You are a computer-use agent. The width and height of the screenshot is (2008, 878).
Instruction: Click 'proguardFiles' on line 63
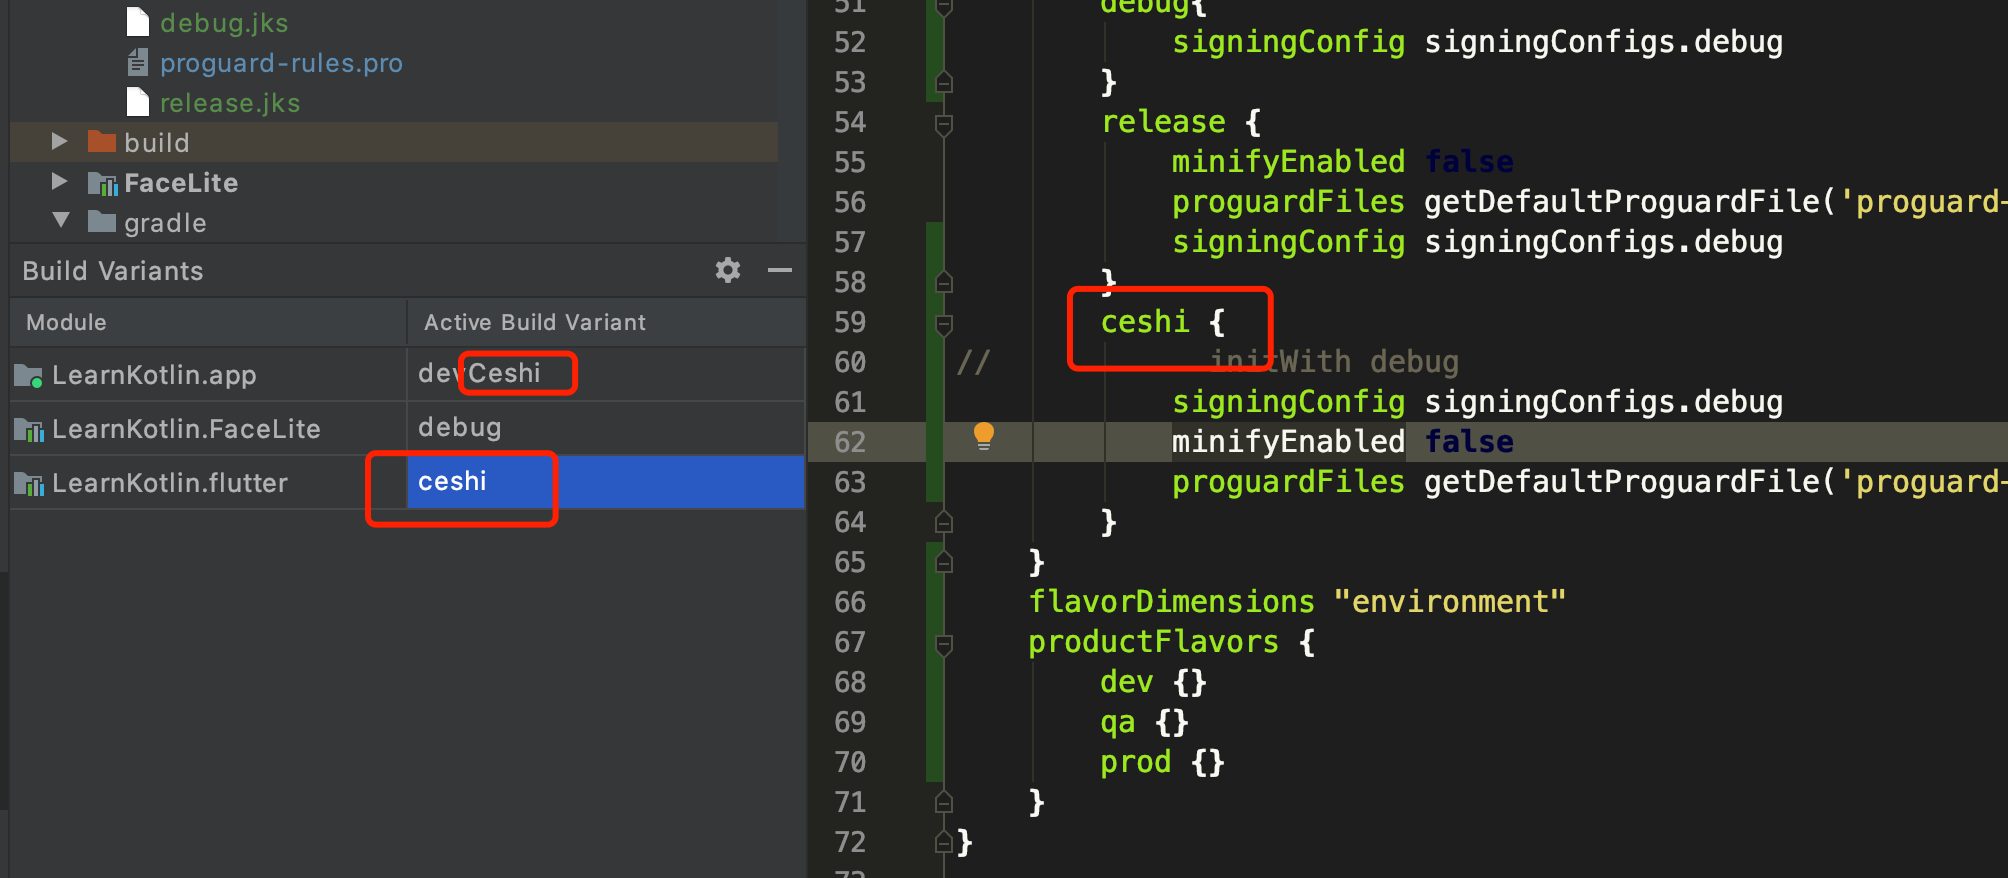click(1288, 482)
